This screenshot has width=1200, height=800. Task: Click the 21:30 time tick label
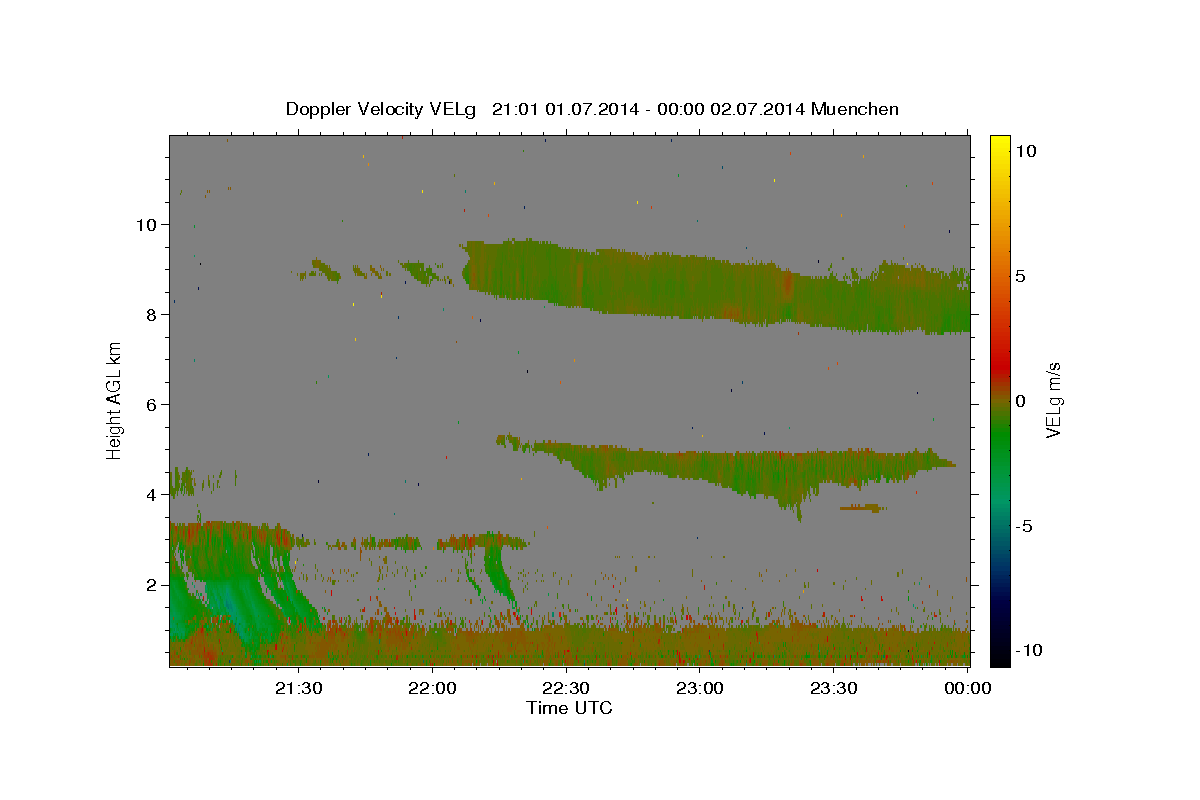click(299, 688)
